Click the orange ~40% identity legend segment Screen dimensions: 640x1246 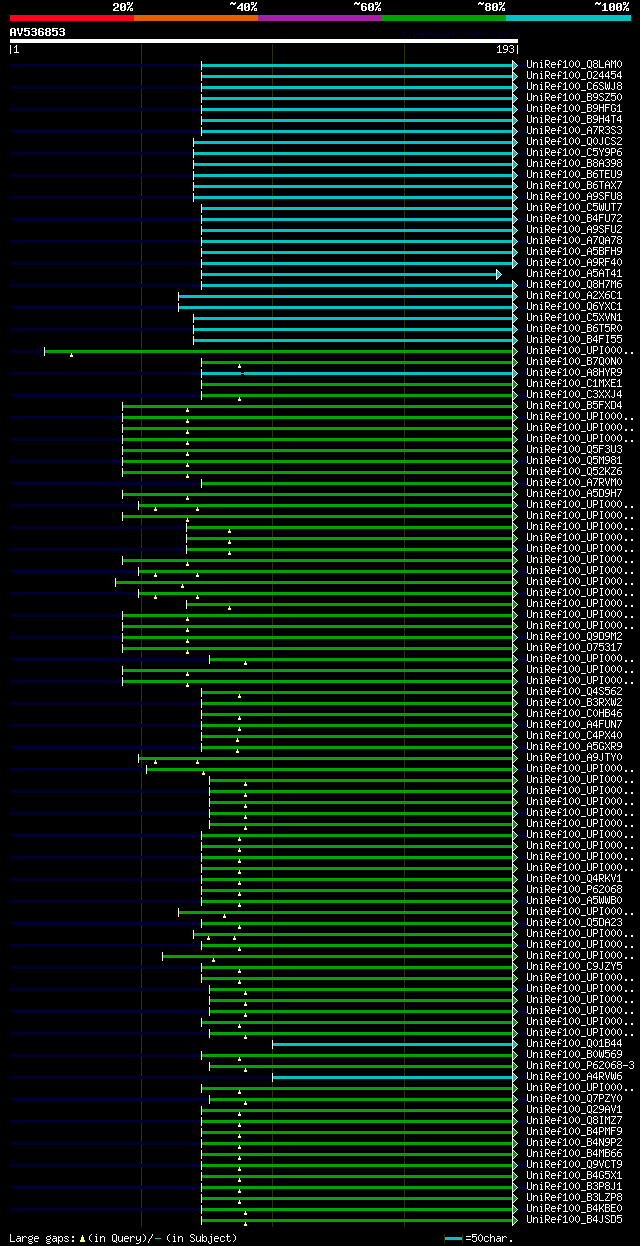[x=196, y=18]
